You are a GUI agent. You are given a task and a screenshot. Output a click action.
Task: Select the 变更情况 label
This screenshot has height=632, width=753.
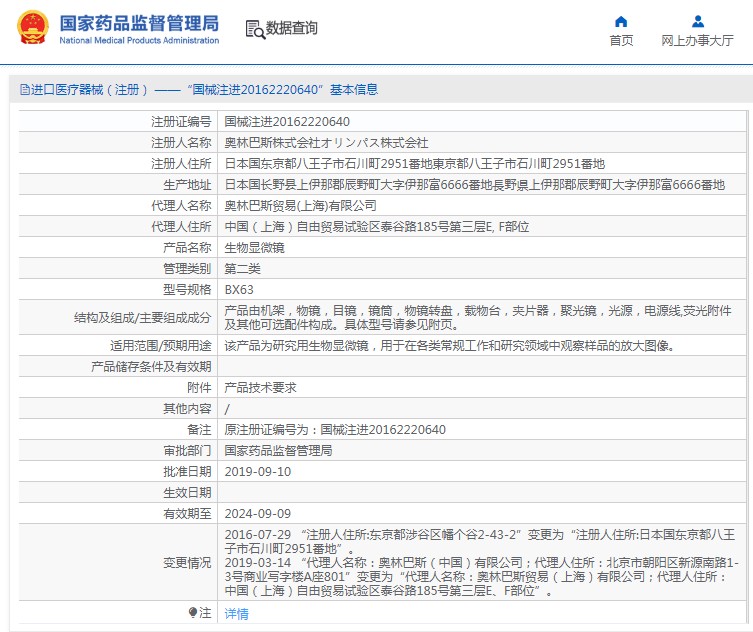187,562
